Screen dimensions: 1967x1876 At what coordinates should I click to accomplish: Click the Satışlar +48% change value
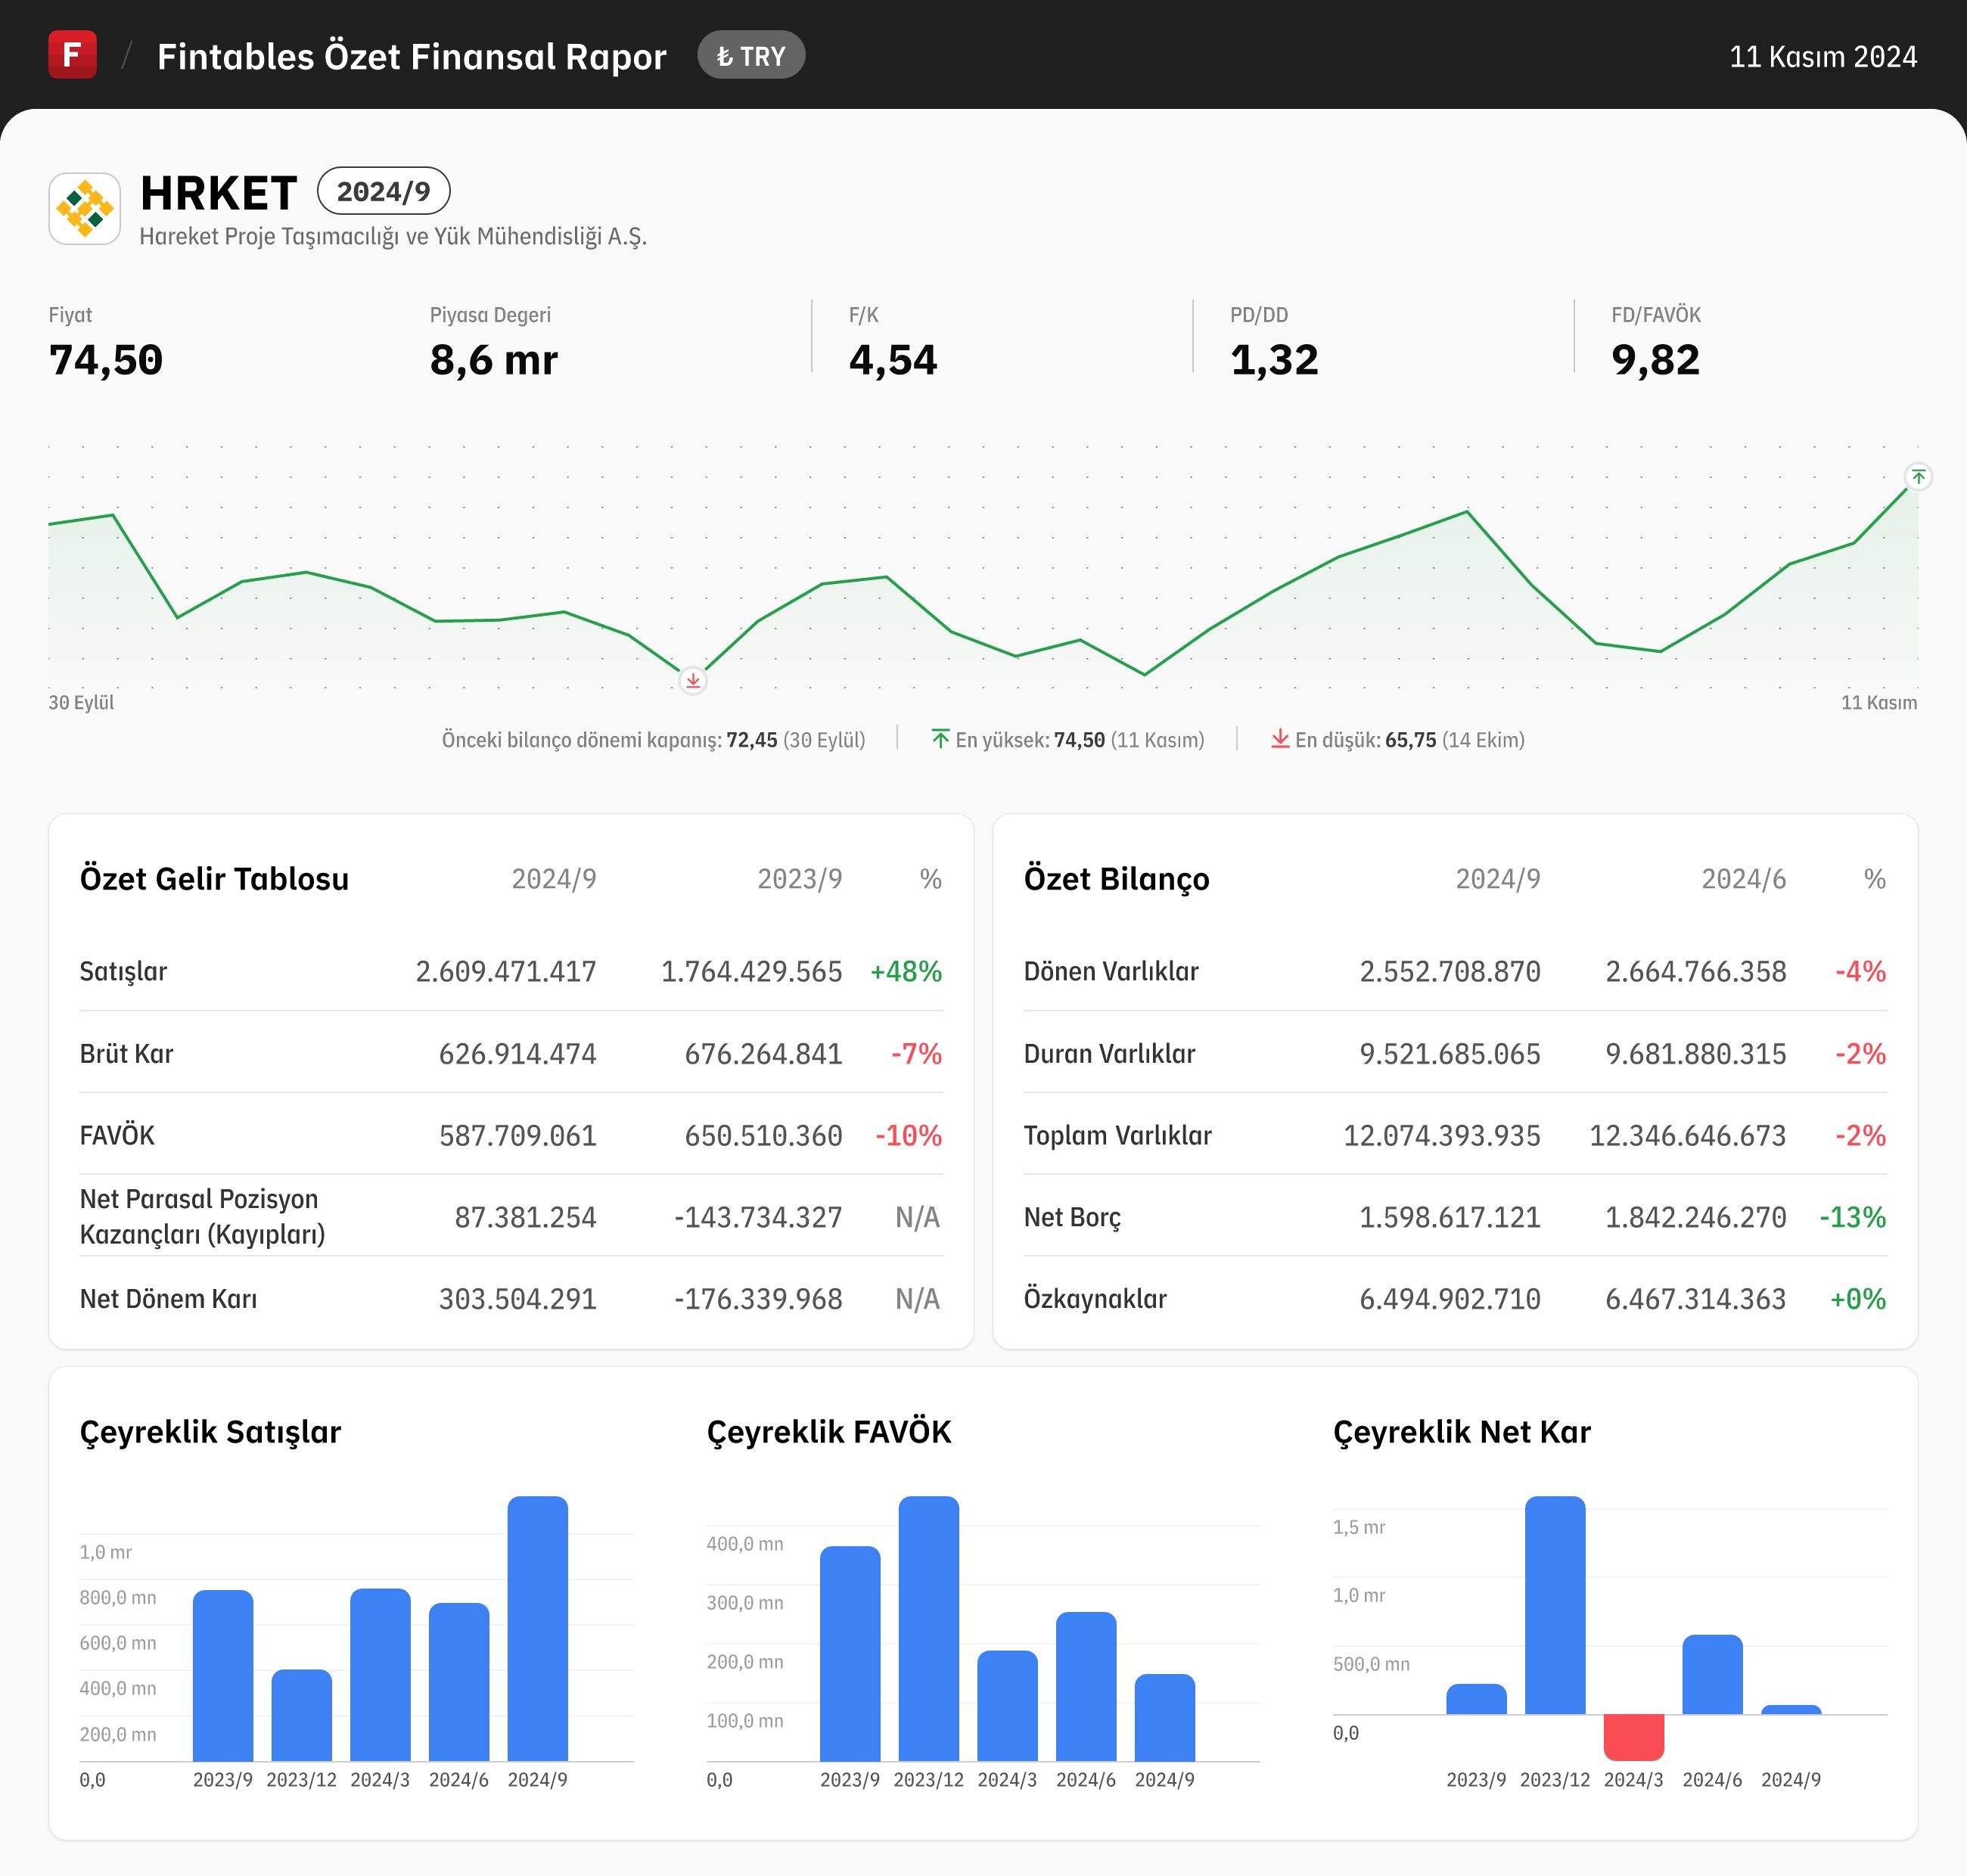(905, 971)
